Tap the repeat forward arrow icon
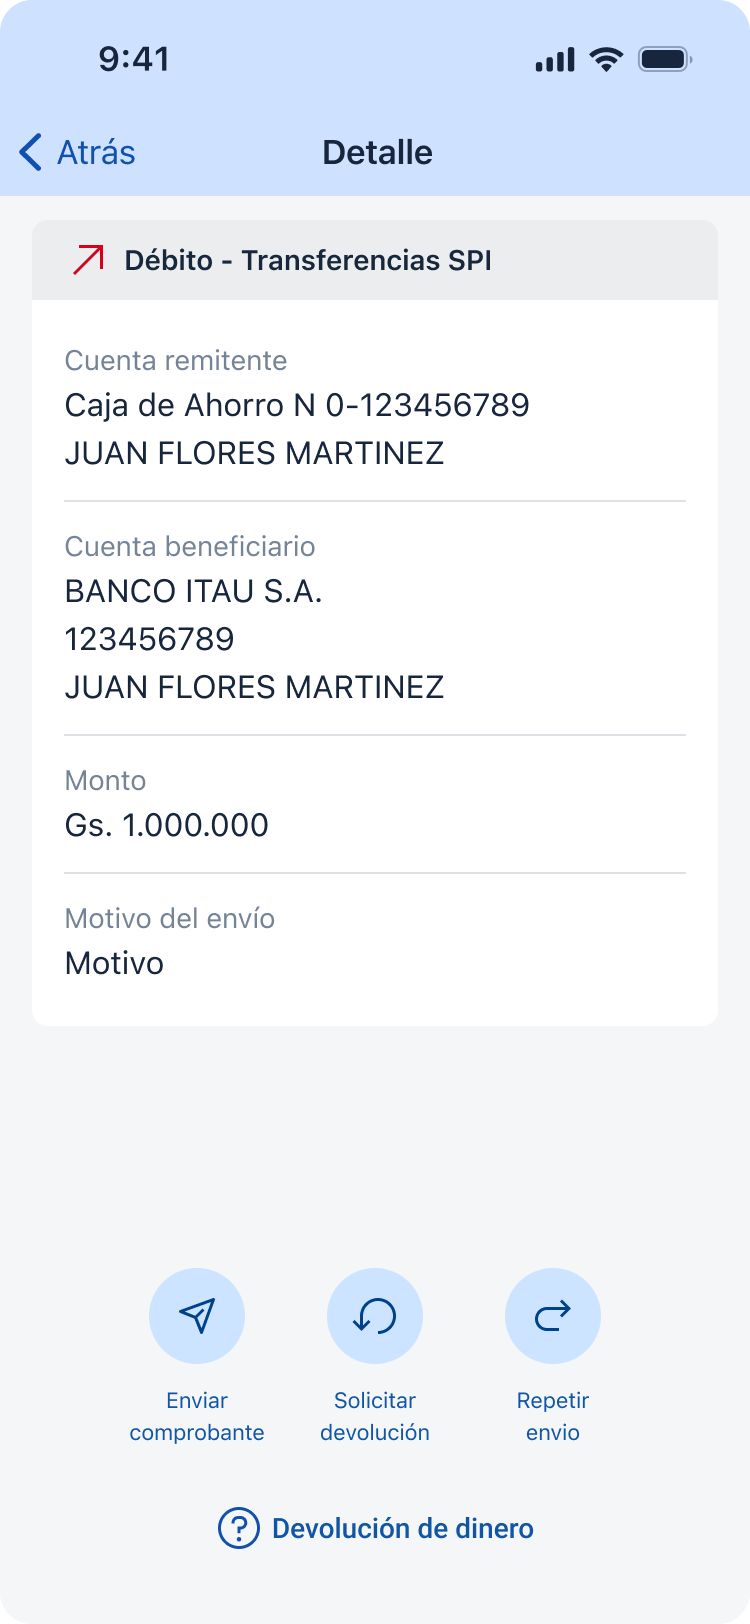The image size is (750, 1624). click(552, 1315)
